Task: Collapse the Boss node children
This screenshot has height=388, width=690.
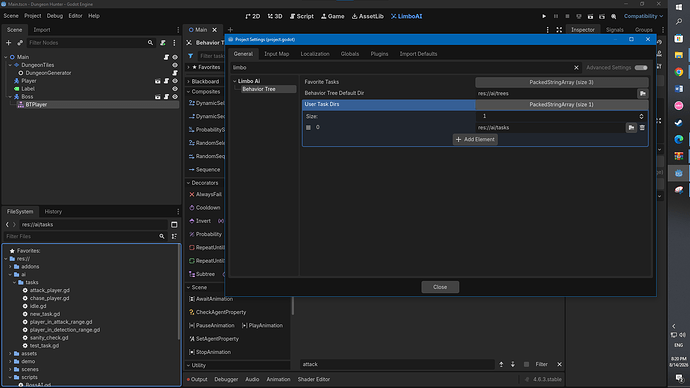Action: tap(10, 97)
